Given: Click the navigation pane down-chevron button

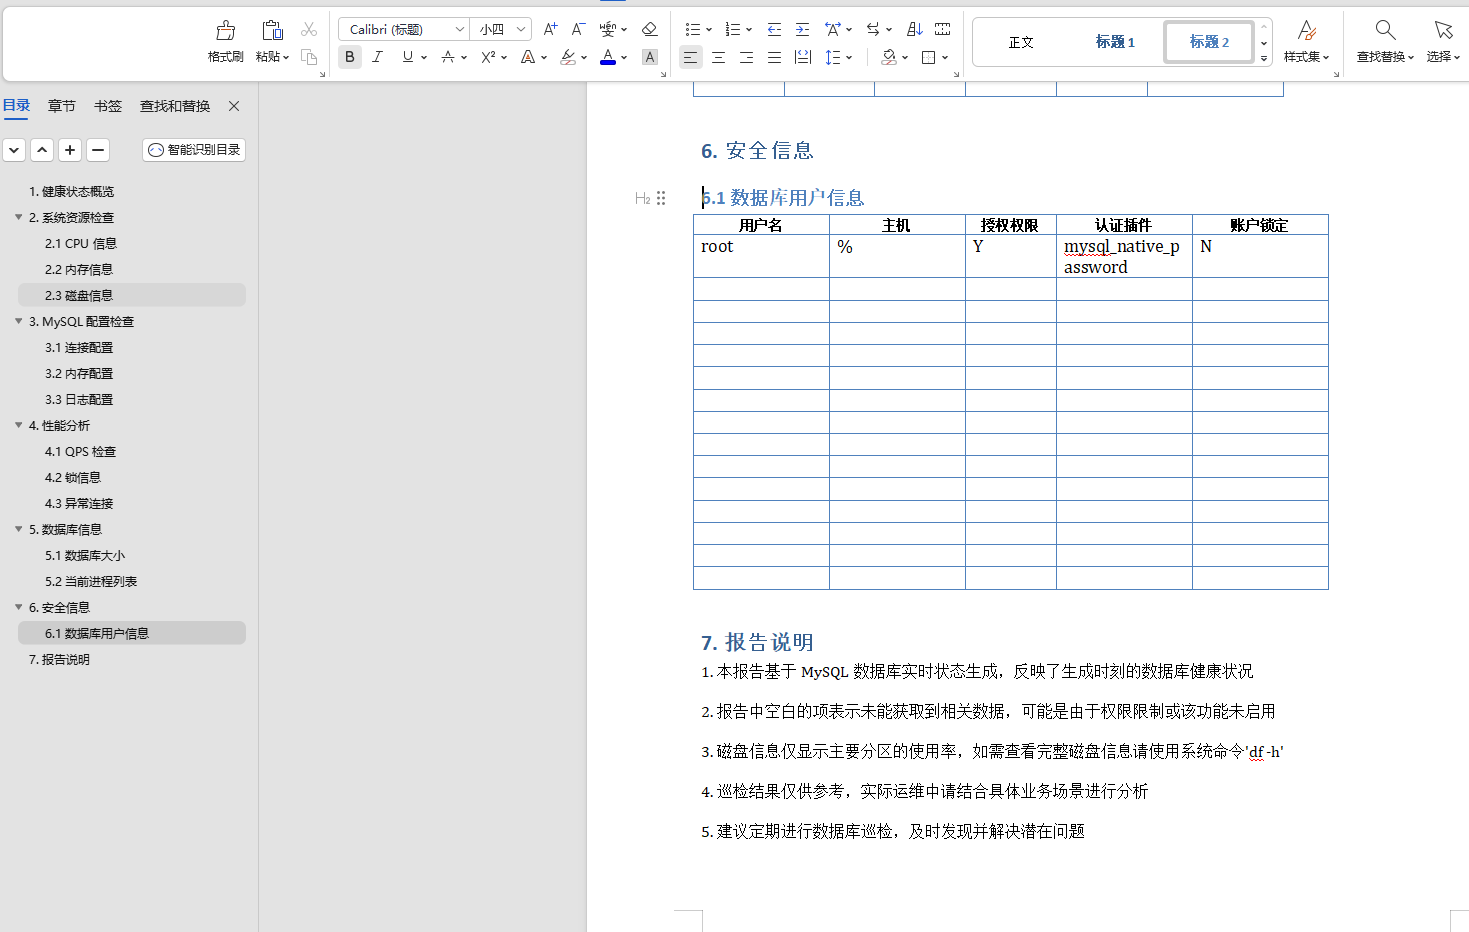Looking at the screenshot, I should [14, 150].
